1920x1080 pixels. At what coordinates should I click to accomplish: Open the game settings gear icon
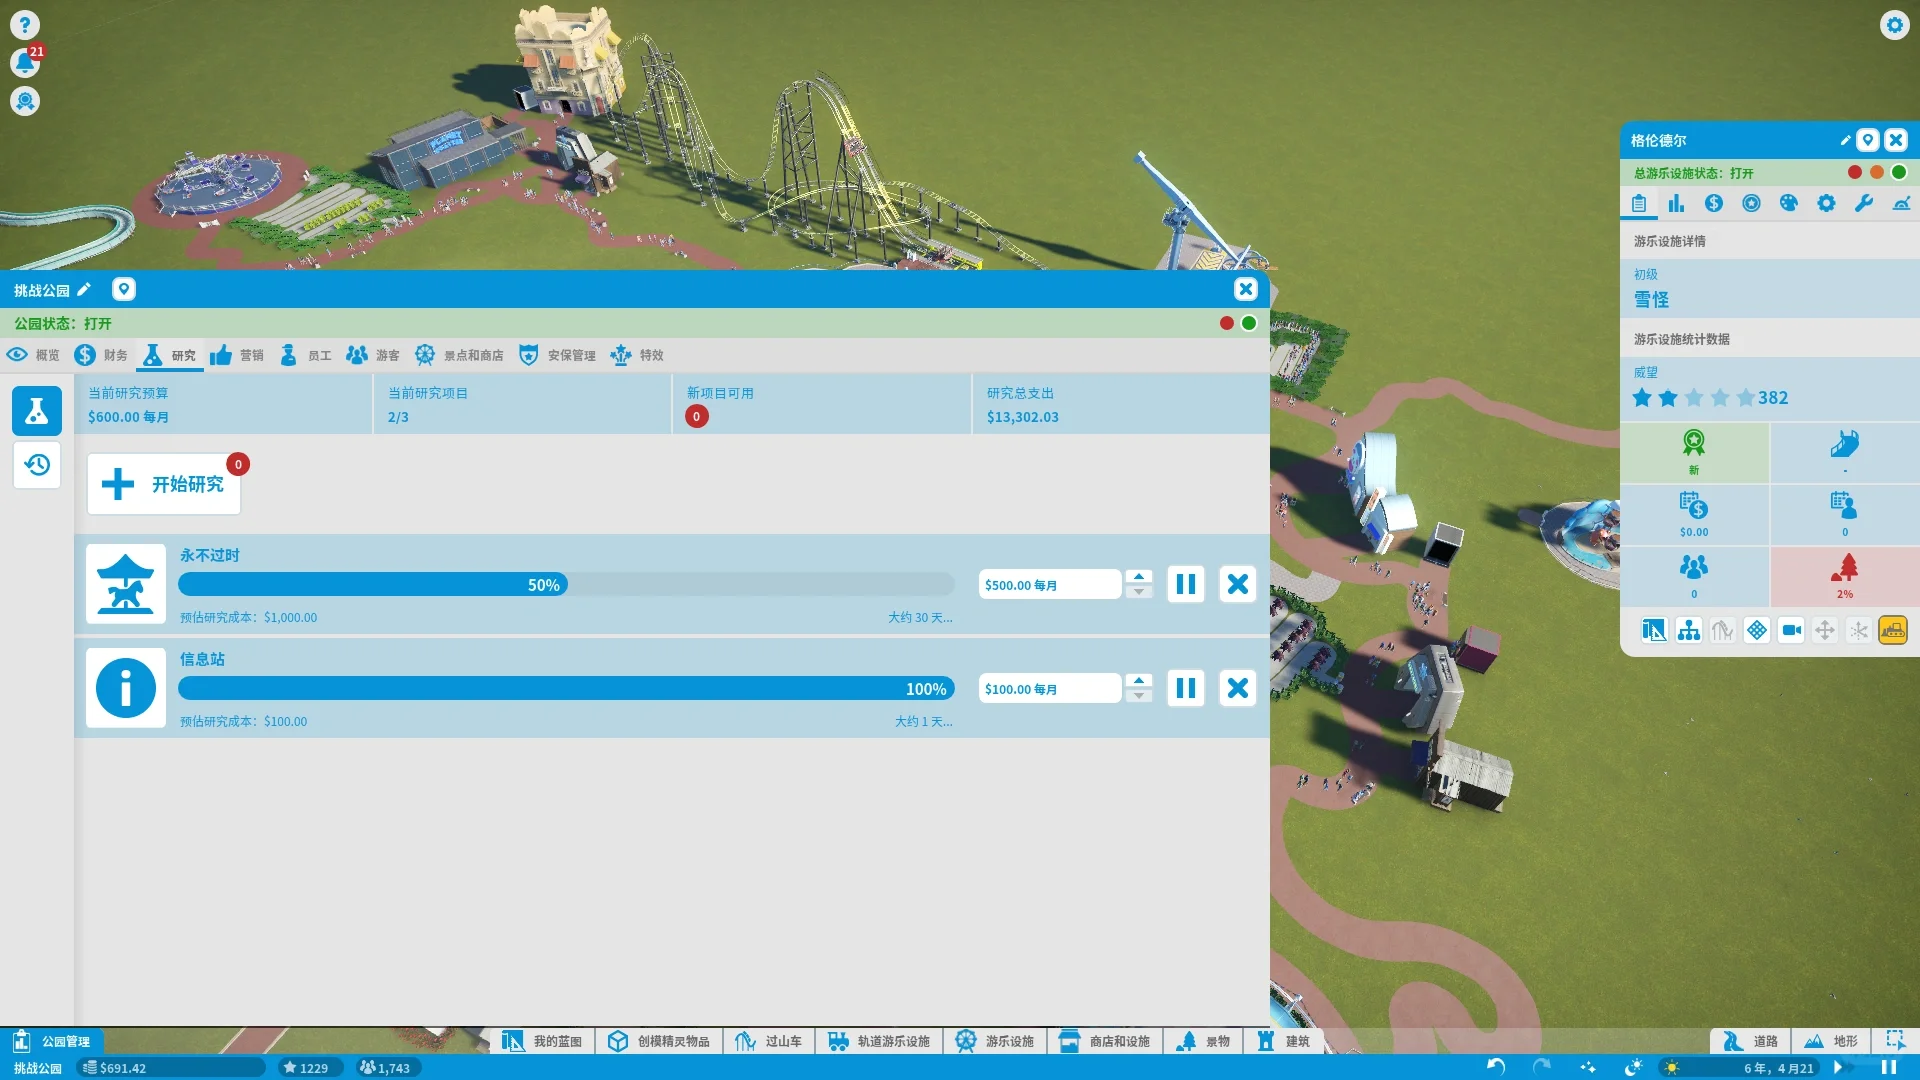pyautogui.click(x=1894, y=25)
